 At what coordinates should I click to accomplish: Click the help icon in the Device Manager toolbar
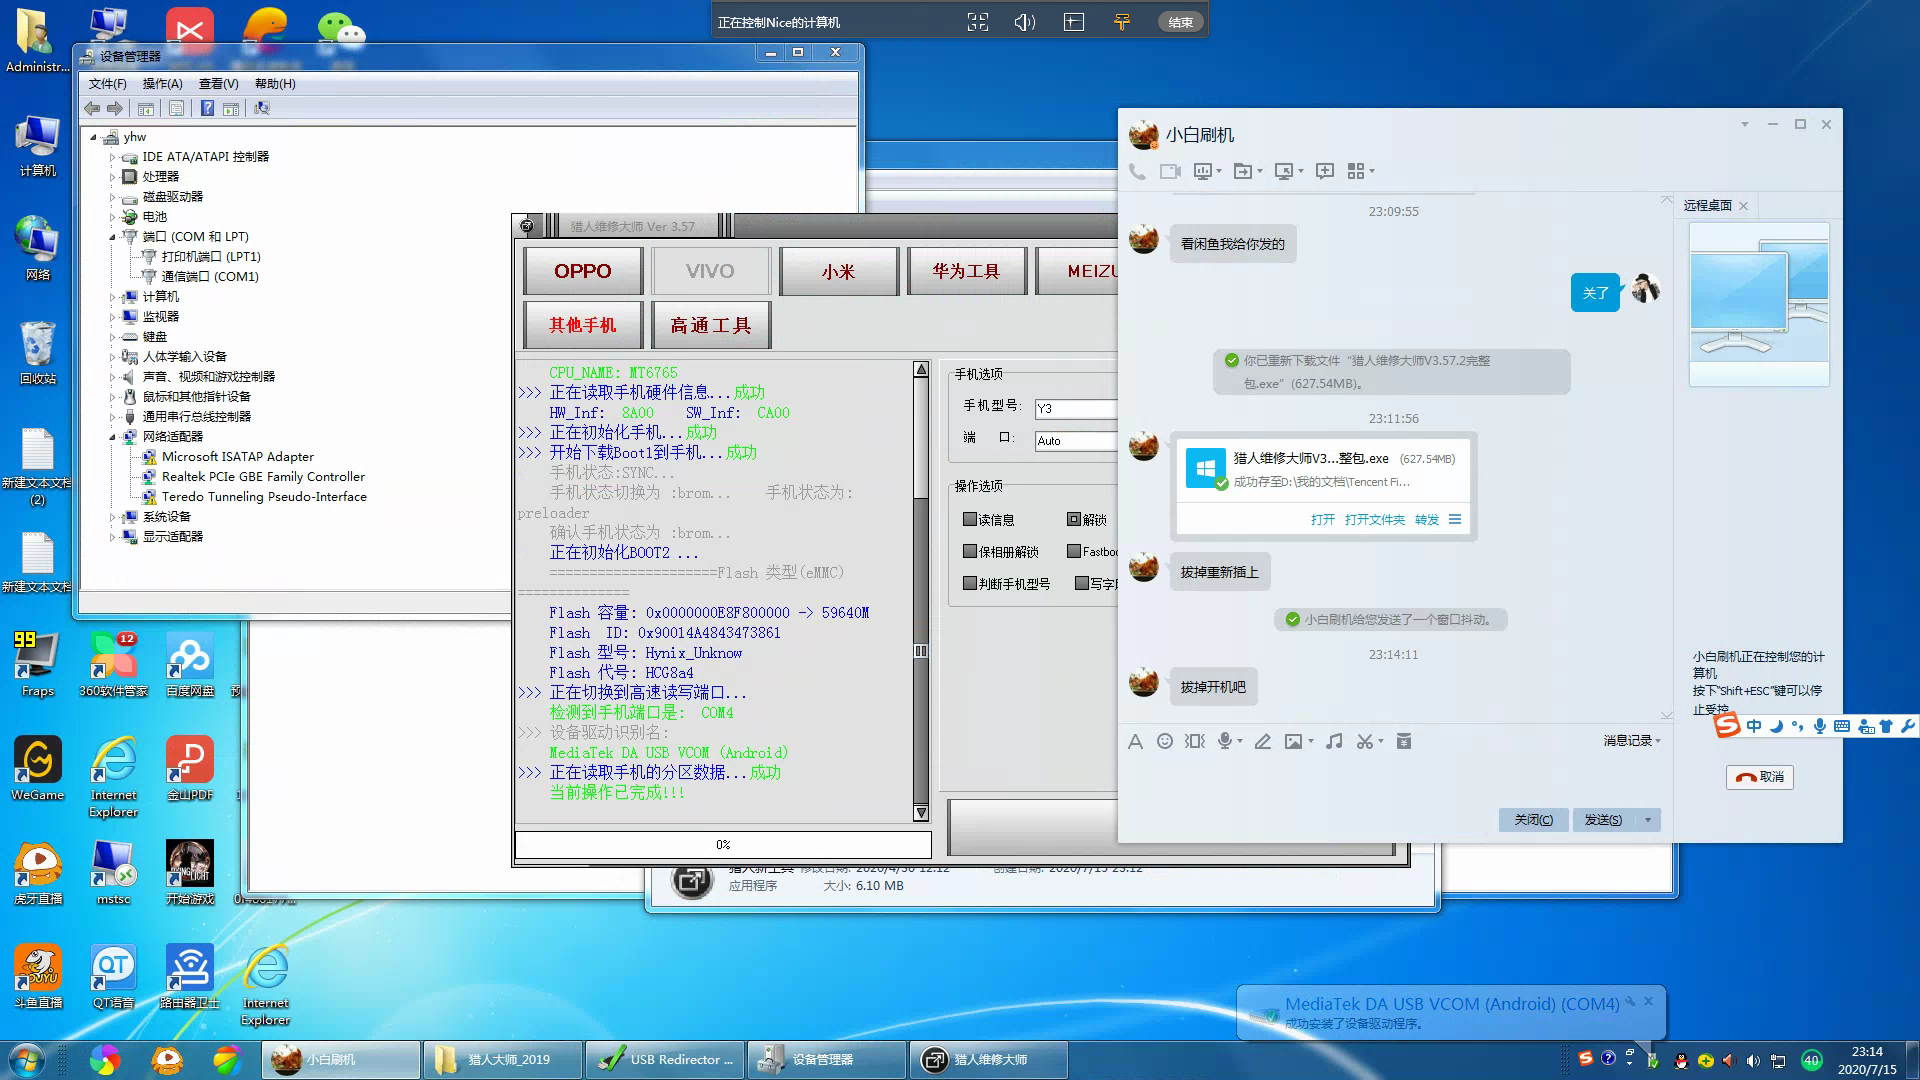tap(207, 108)
